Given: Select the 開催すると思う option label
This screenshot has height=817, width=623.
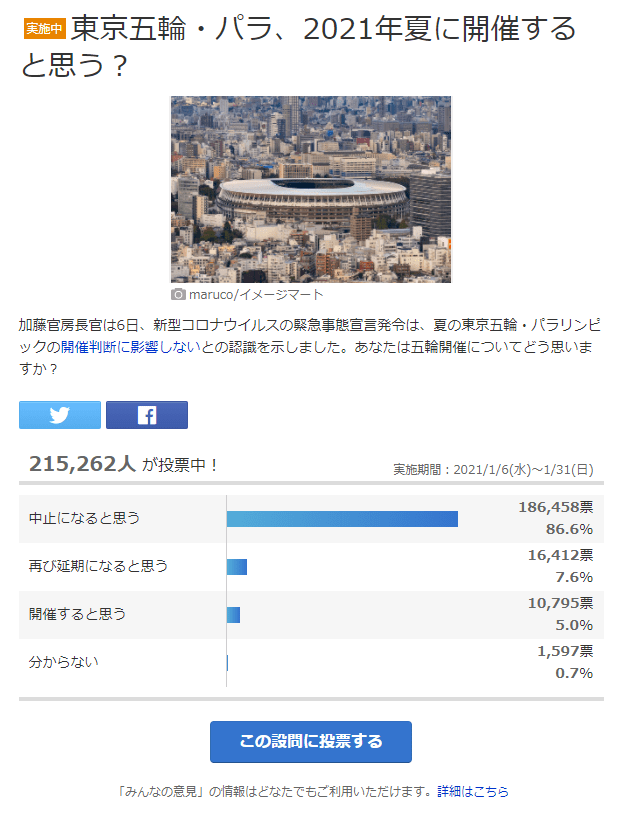Looking at the screenshot, I should (x=78, y=614).
